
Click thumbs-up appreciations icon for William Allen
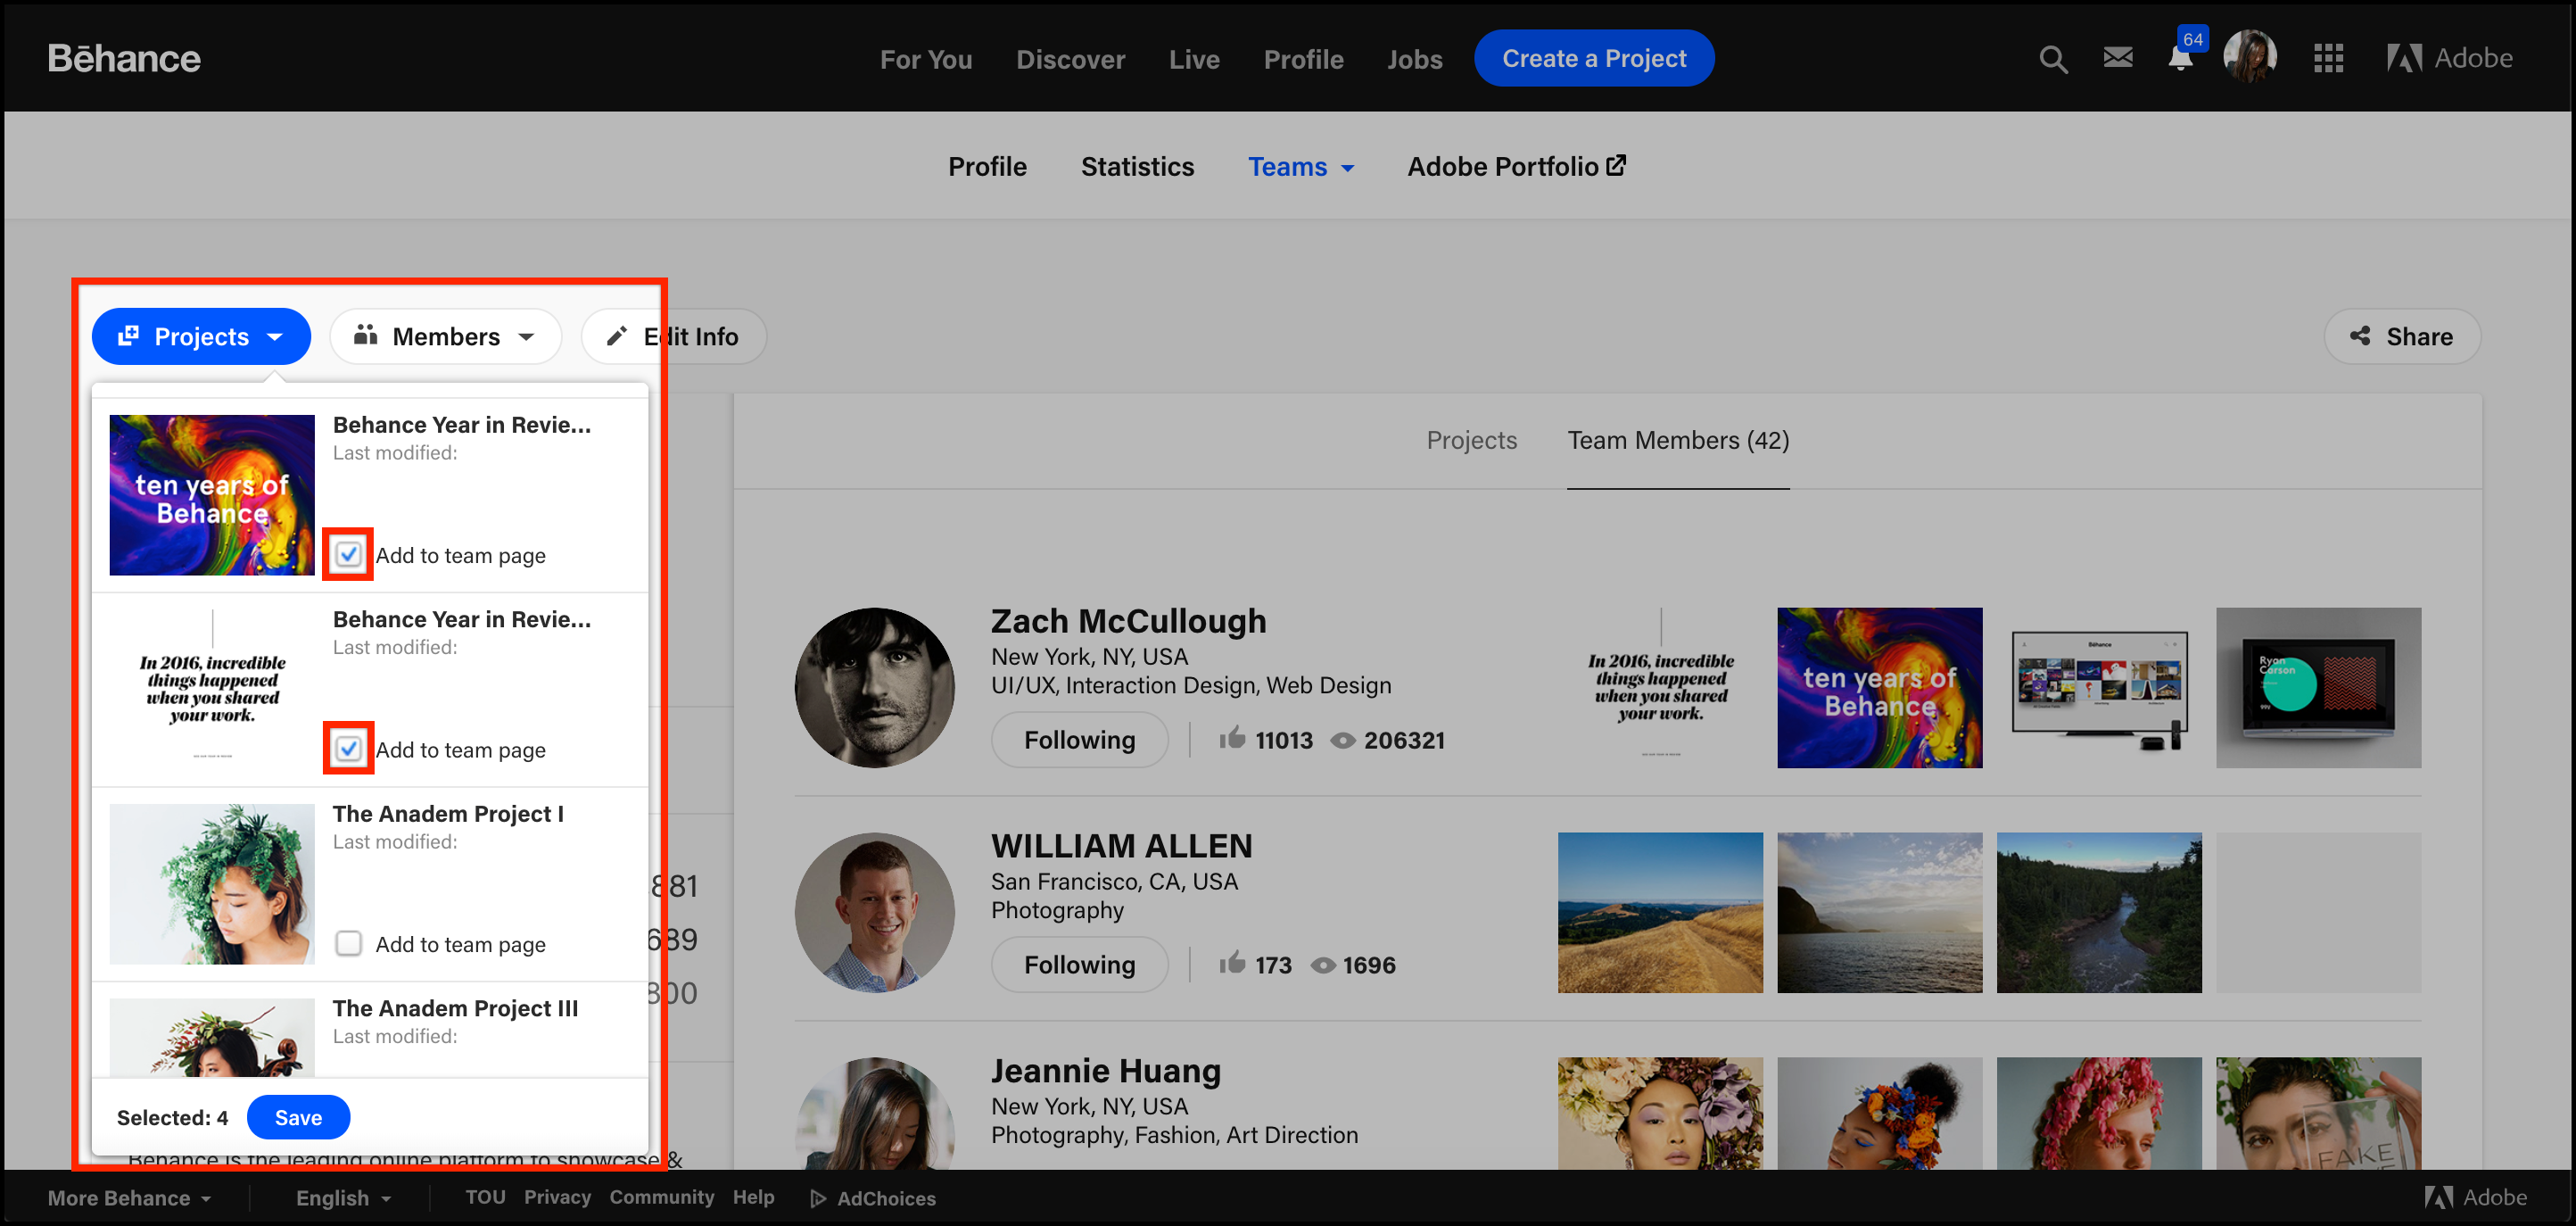tap(1231, 963)
